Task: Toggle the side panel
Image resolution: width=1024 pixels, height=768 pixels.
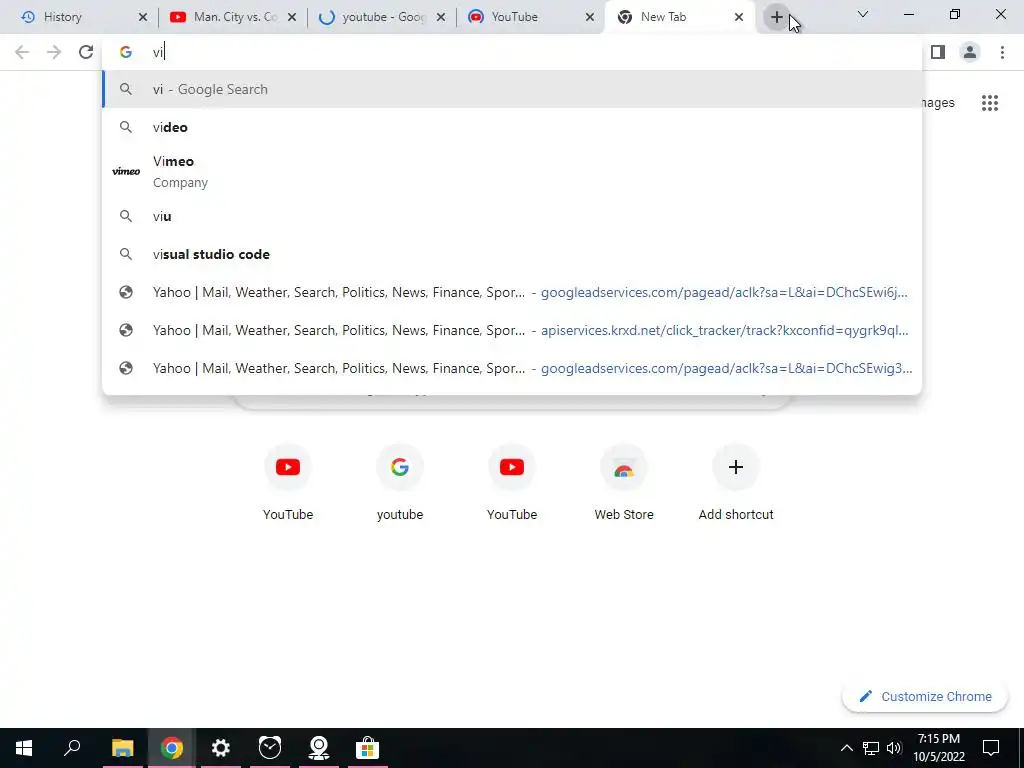Action: 938,52
